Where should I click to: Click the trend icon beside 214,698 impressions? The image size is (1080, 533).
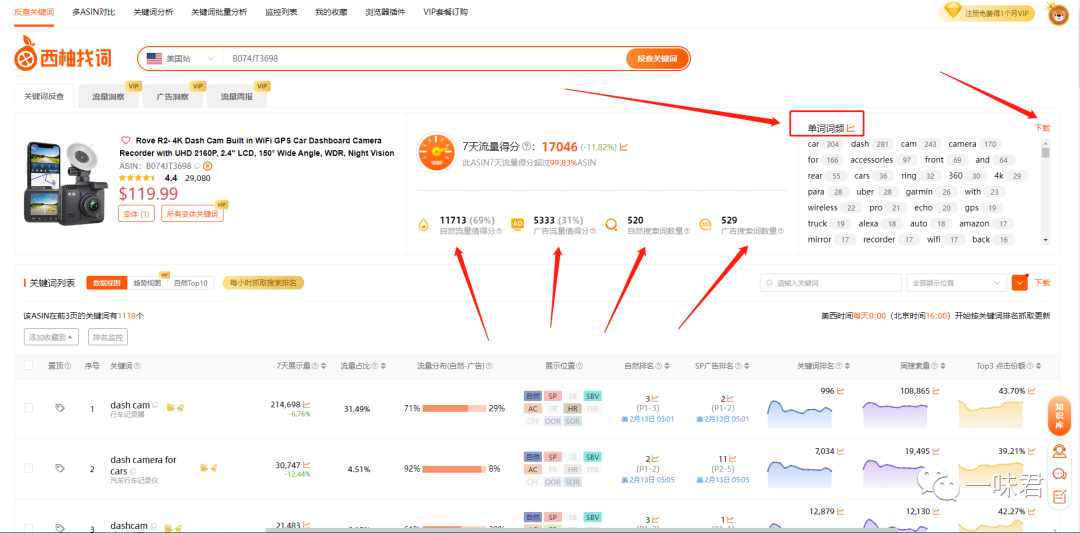coord(307,404)
